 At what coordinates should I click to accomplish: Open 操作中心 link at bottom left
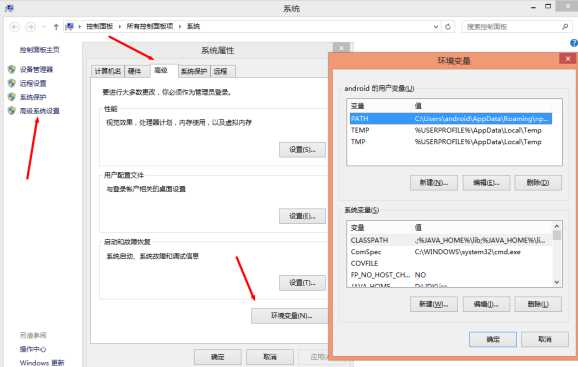[x=33, y=349]
